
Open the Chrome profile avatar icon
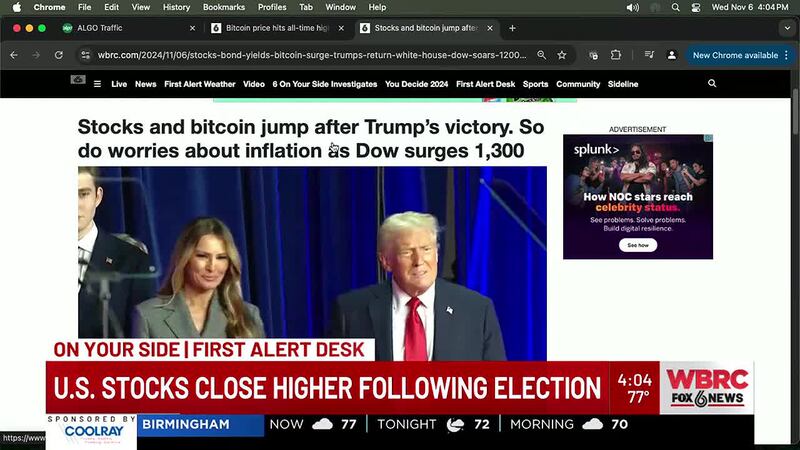tap(671, 55)
